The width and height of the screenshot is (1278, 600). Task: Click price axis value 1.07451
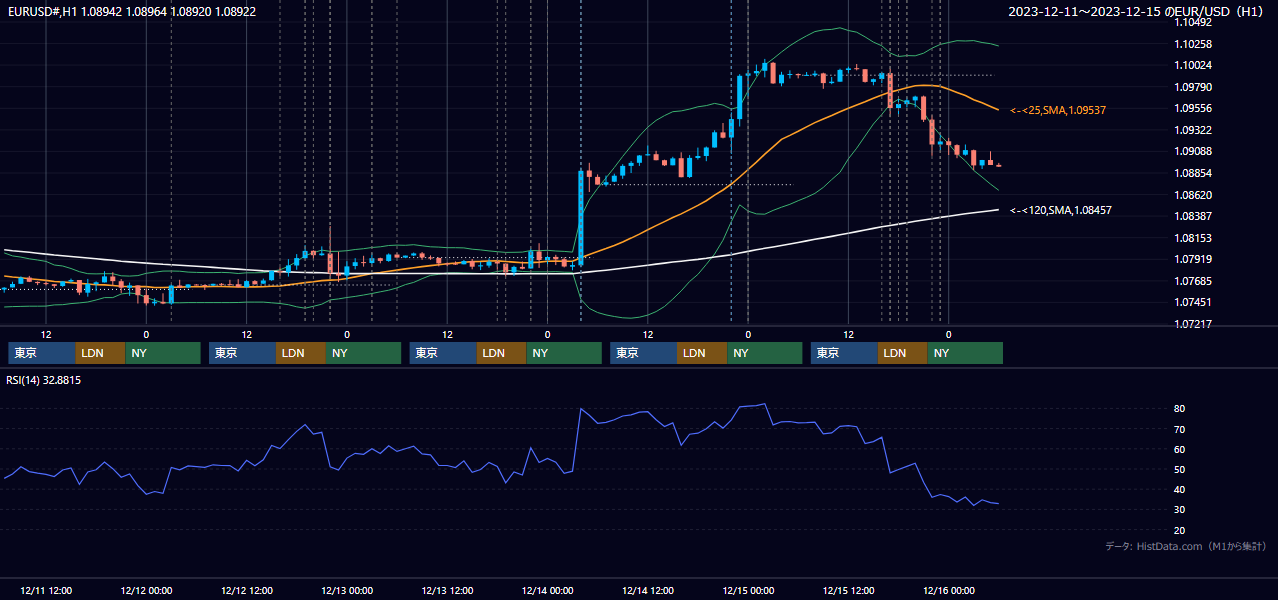[1194, 302]
